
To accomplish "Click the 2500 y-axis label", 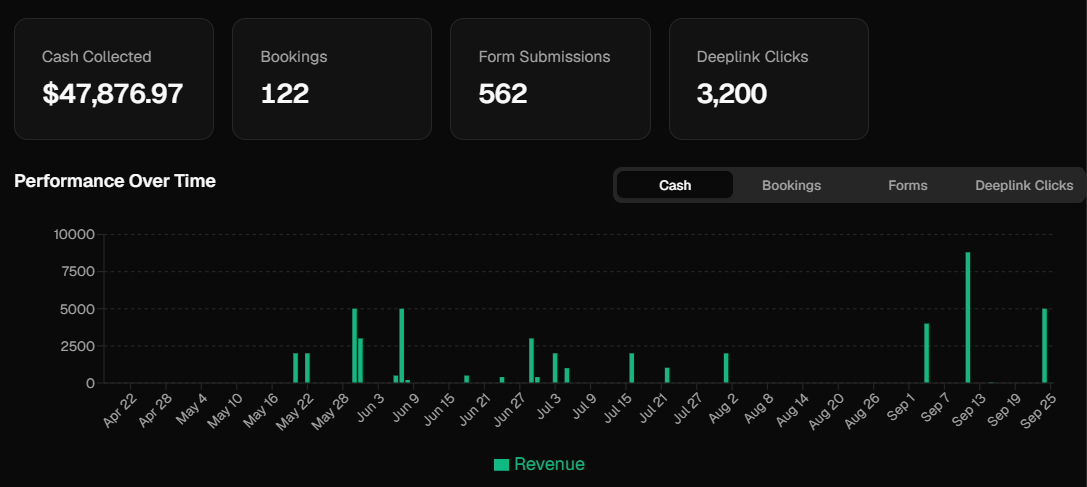I will pyautogui.click(x=77, y=345).
